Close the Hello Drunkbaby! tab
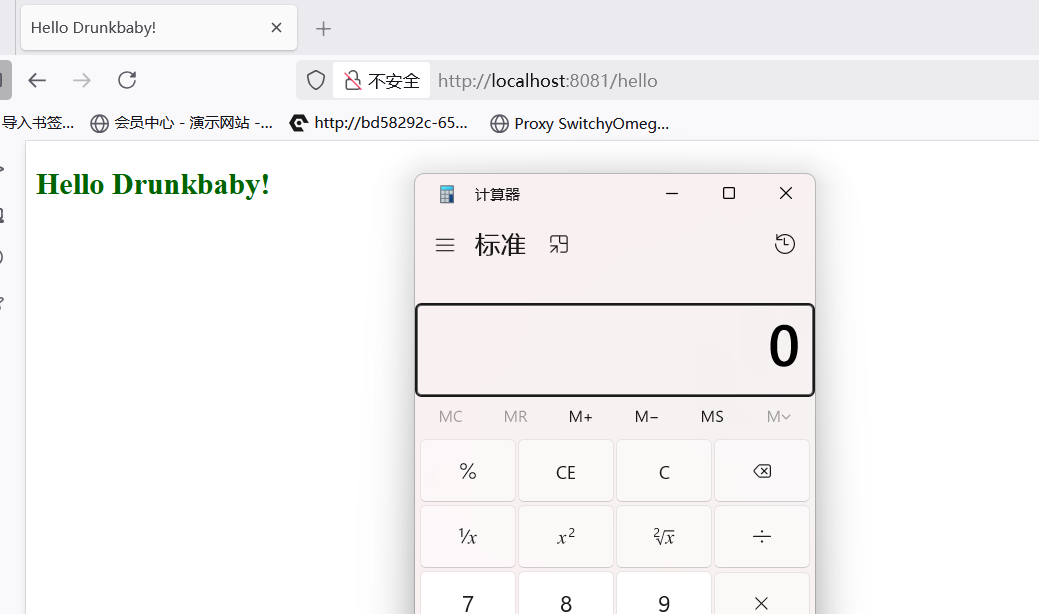The height and width of the screenshot is (614, 1039). click(x=276, y=28)
